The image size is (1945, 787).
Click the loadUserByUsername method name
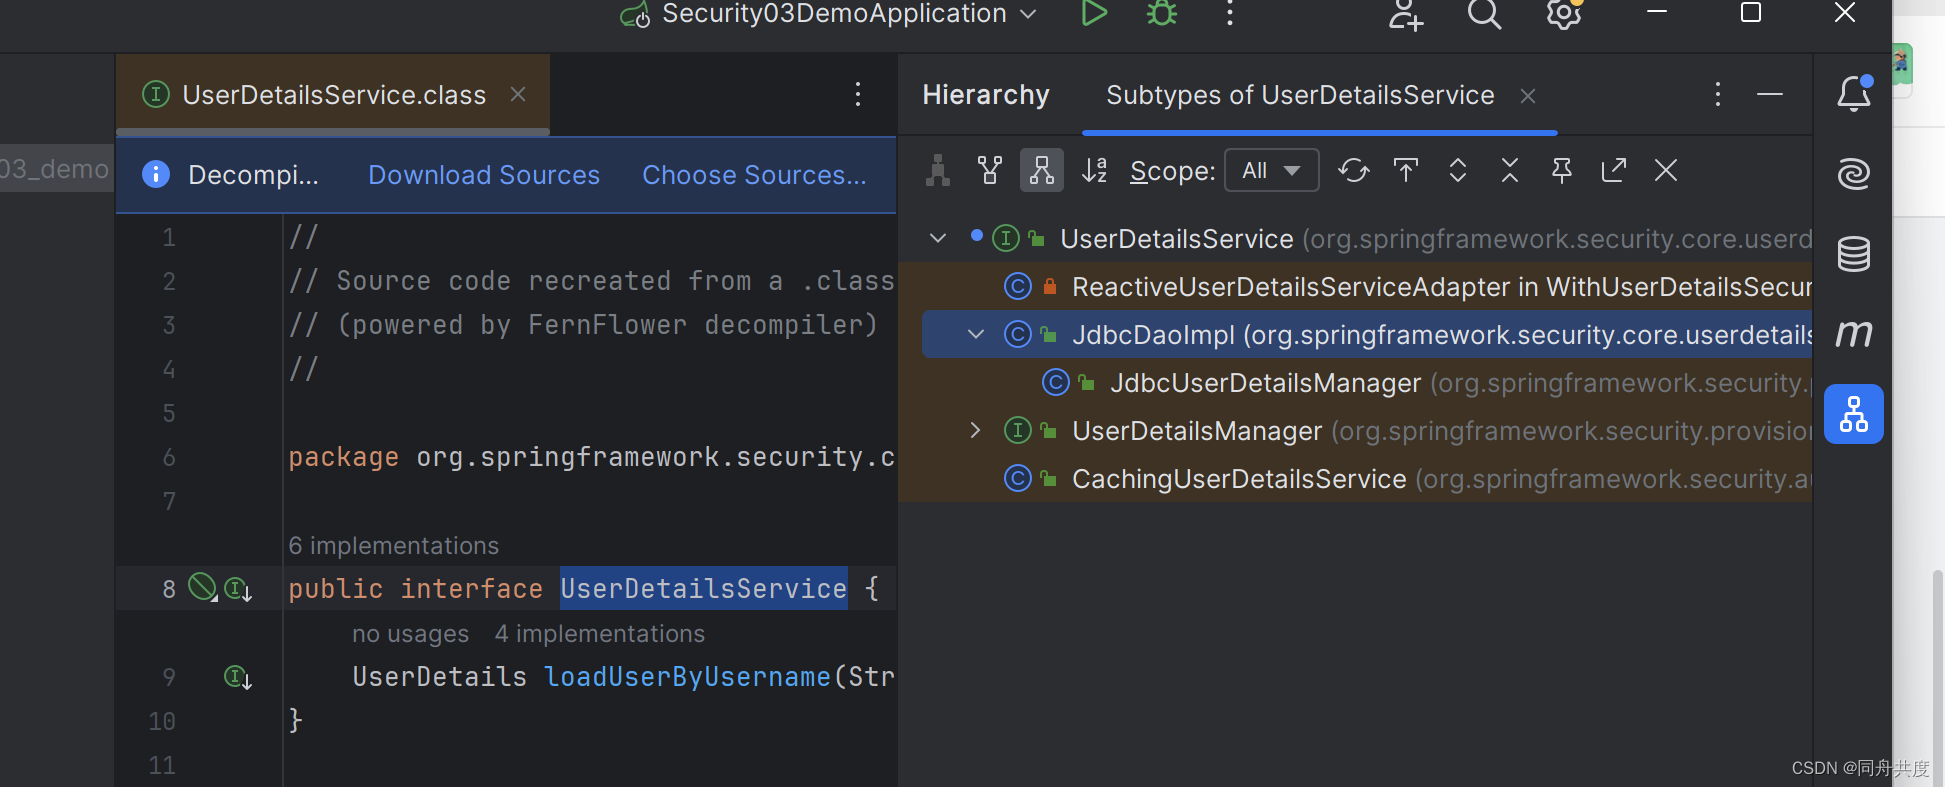[x=687, y=677]
